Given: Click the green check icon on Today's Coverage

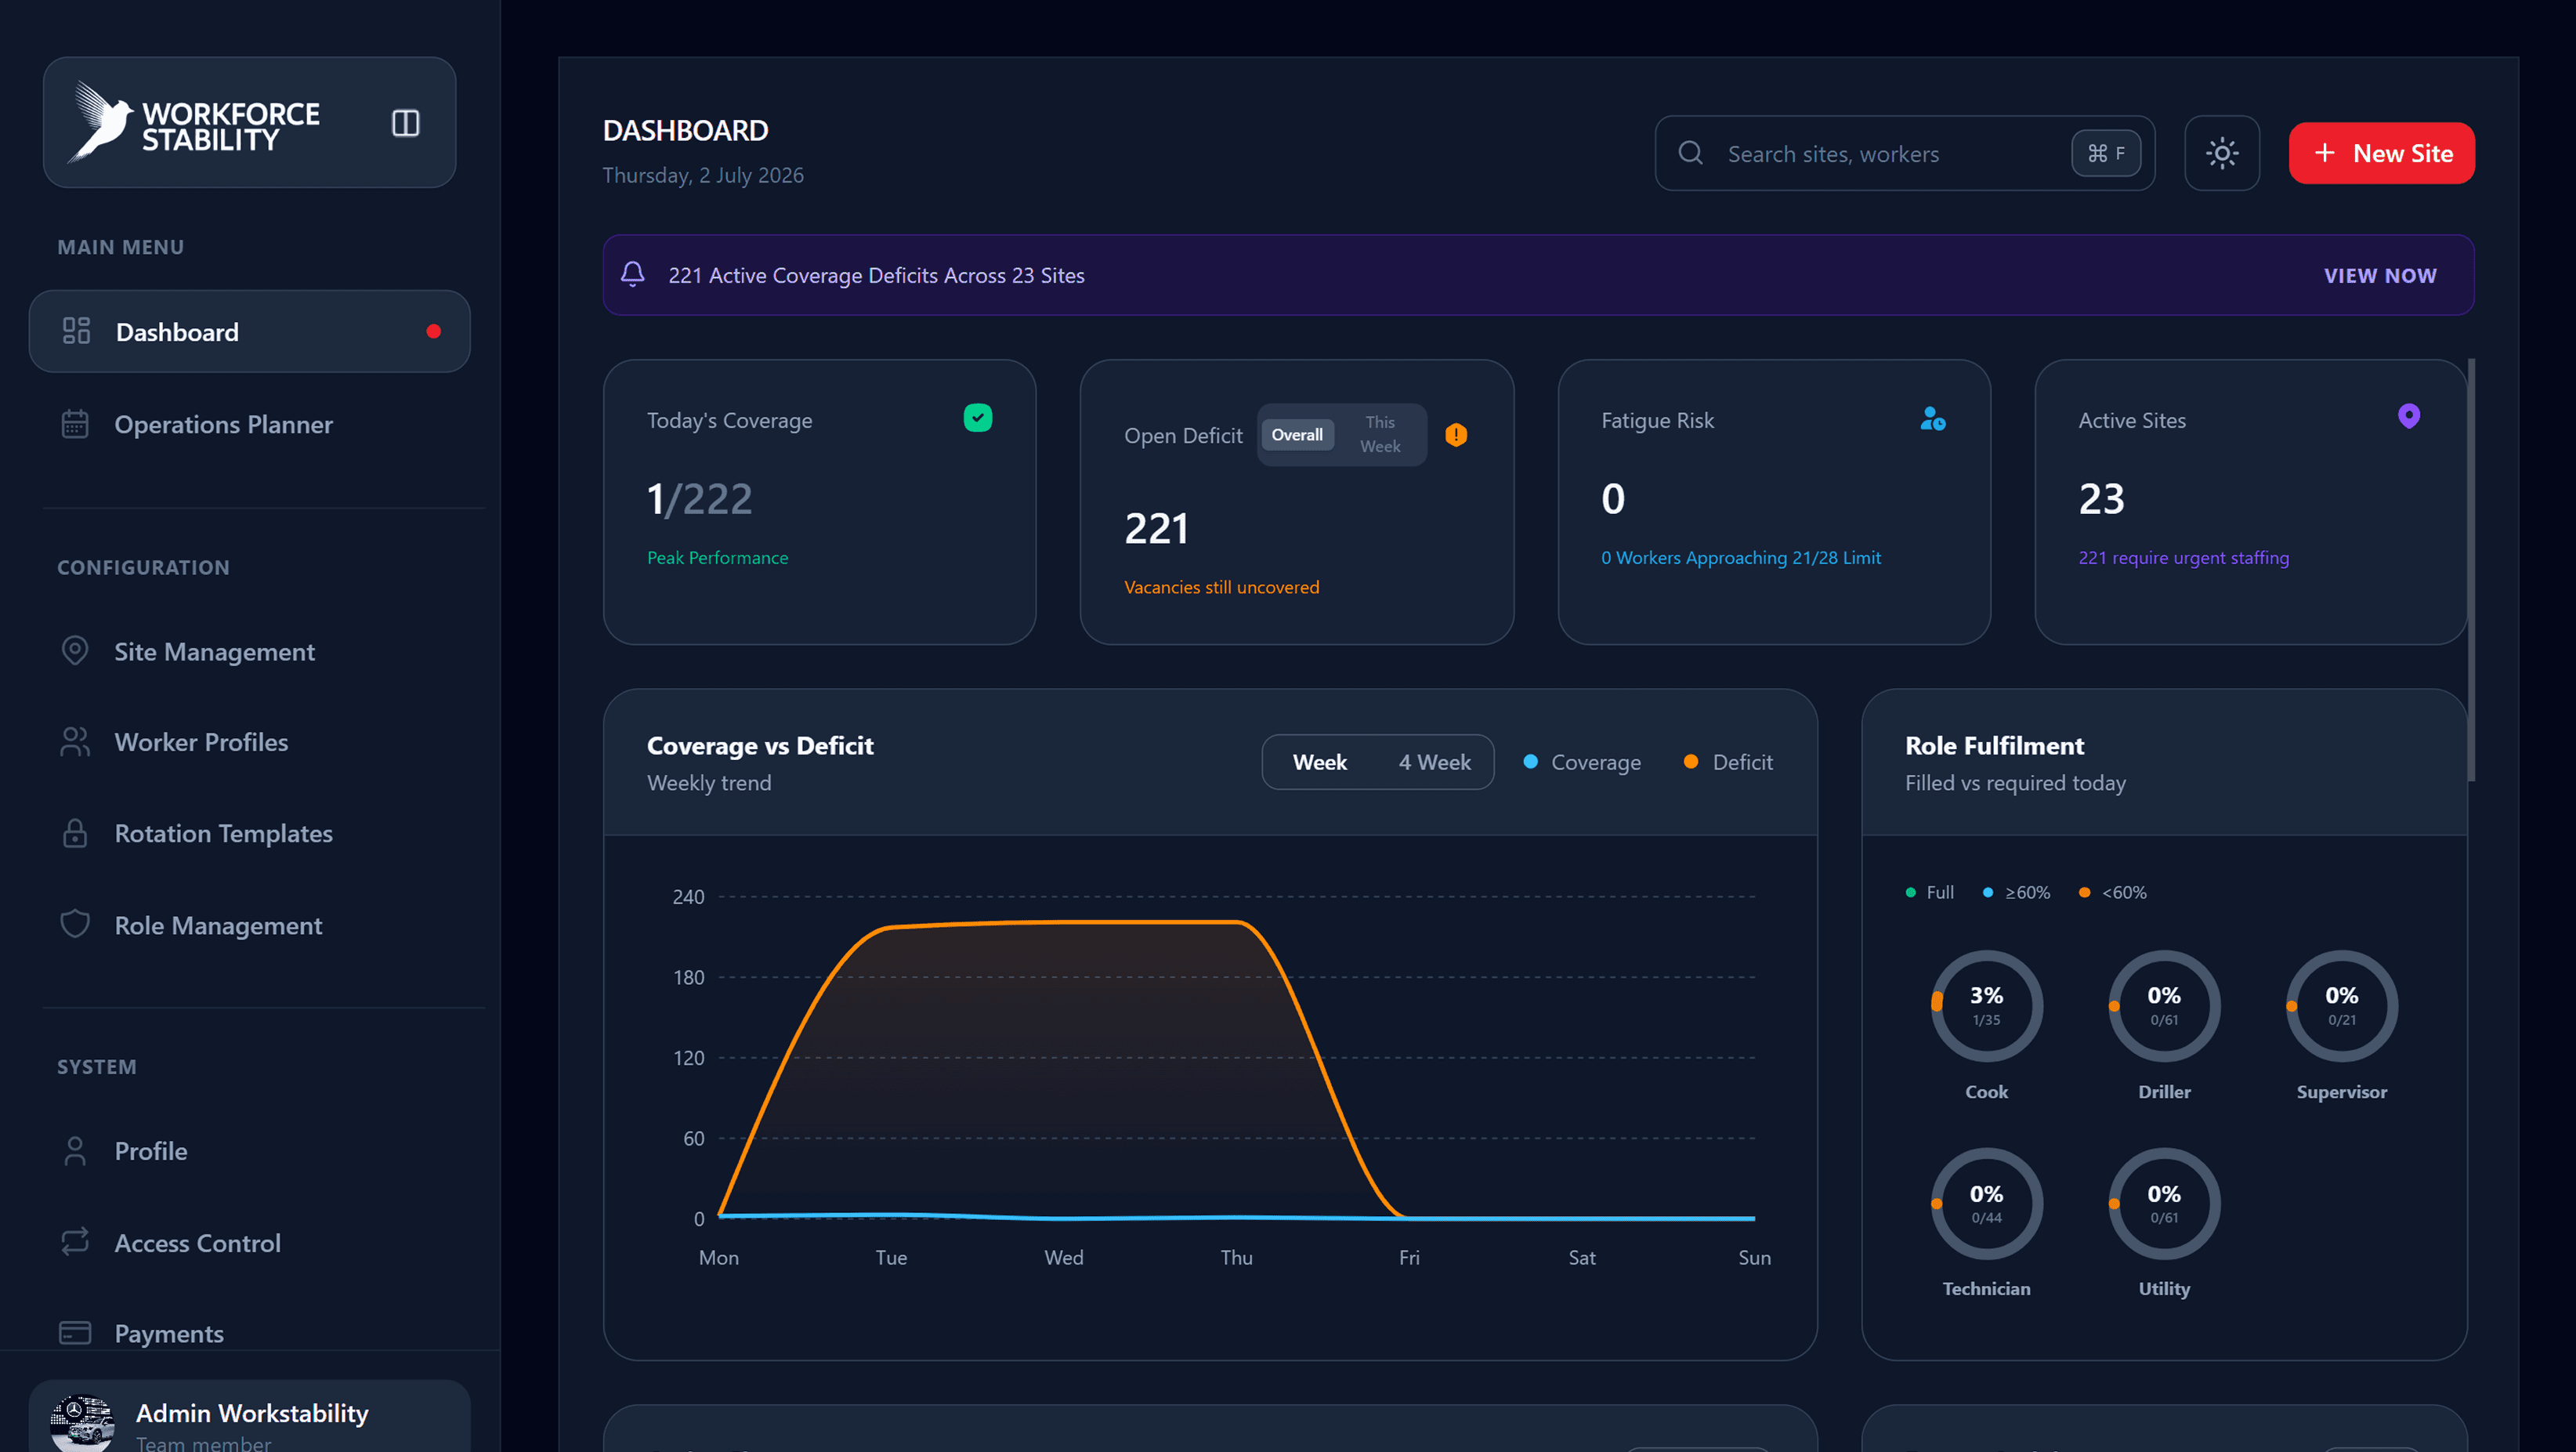Looking at the screenshot, I should (x=978, y=418).
